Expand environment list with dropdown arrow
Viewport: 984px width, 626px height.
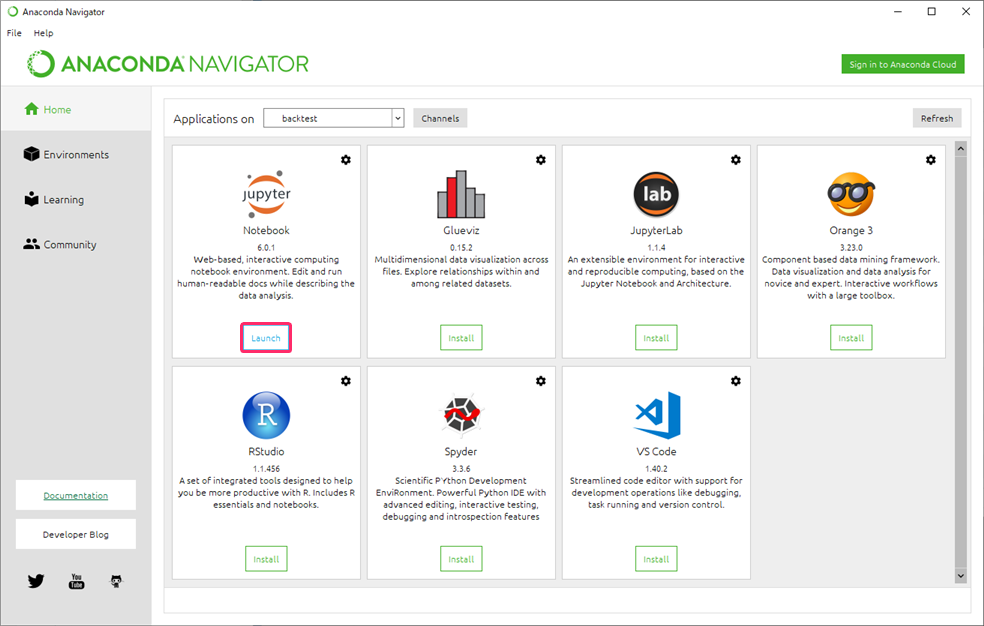(x=398, y=118)
